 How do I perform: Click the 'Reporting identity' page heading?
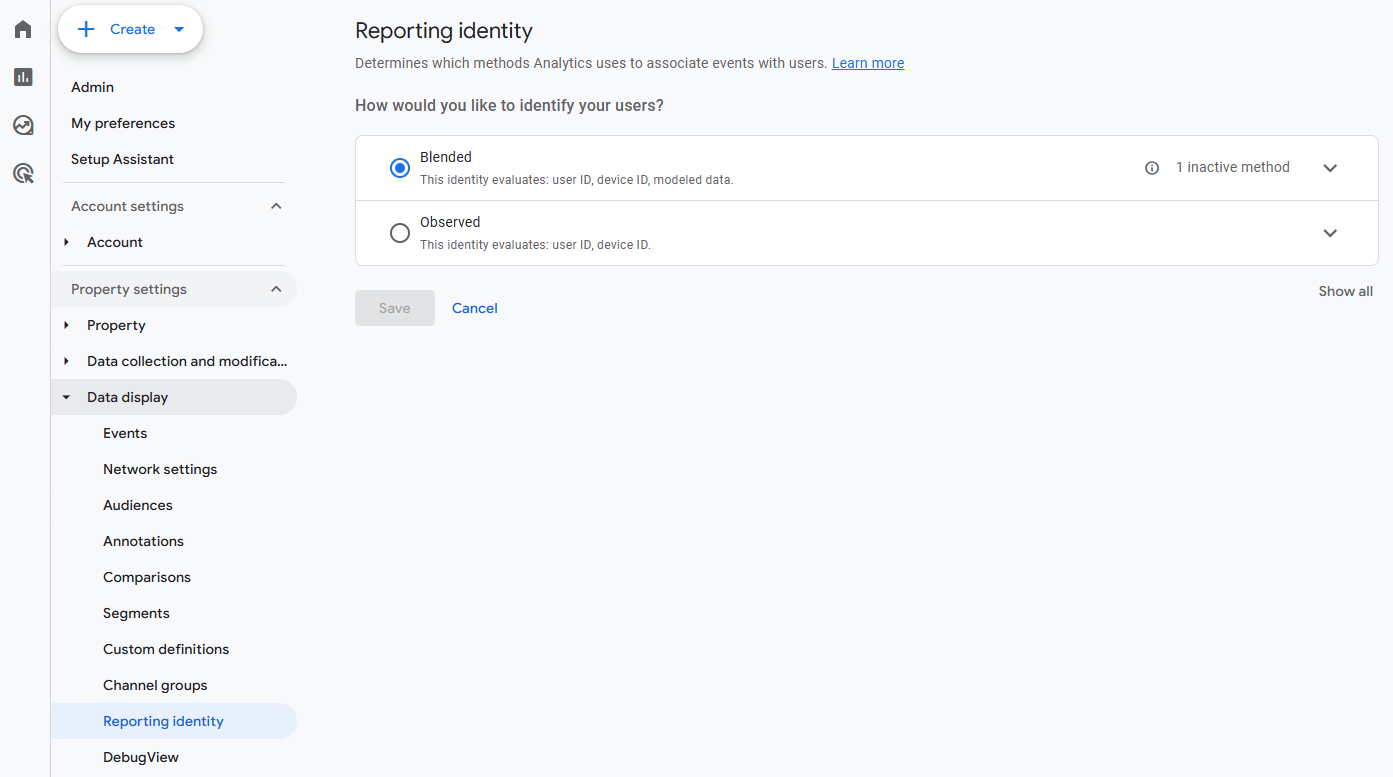(444, 31)
